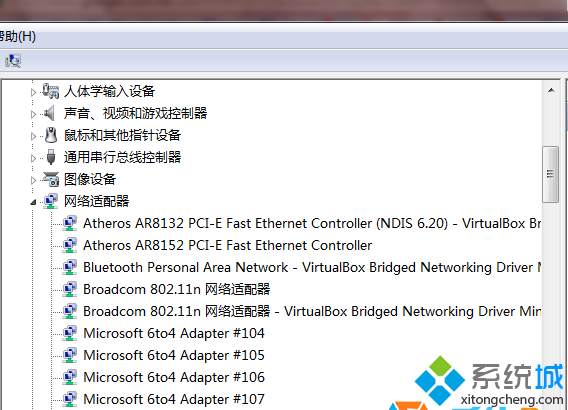Screen dimensions: 568x410
Task: Select Atheros AR8132 PCI-E Fast Ethernet Controller
Action: pyautogui.click(x=312, y=223)
